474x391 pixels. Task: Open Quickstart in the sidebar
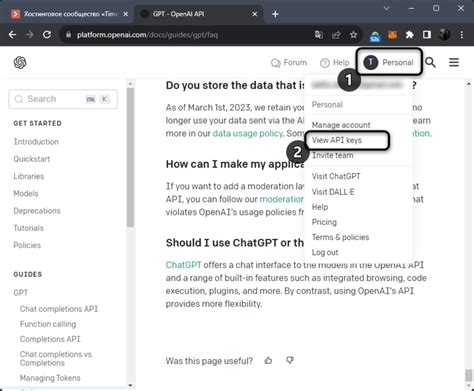32,159
